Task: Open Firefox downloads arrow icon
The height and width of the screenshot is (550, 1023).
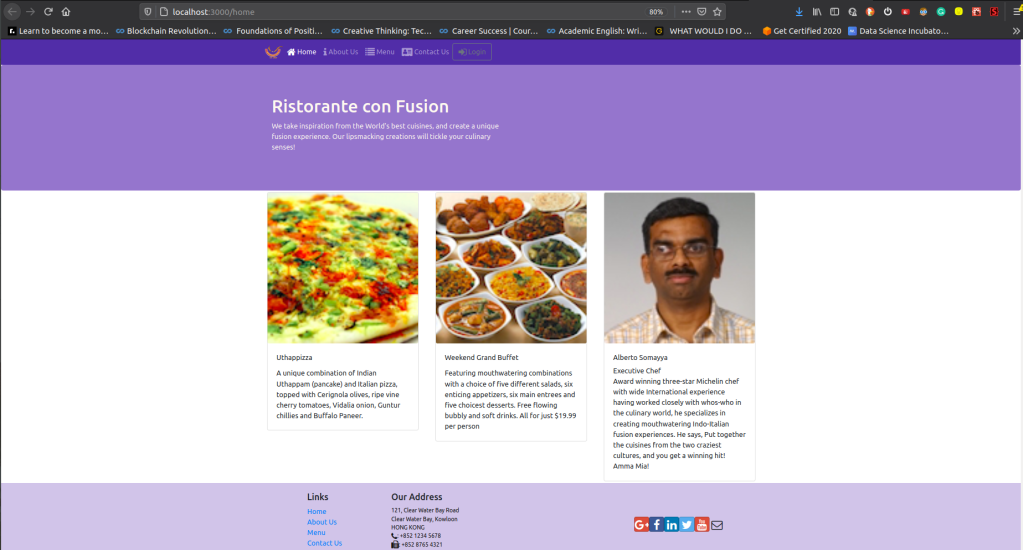Action: [x=798, y=12]
